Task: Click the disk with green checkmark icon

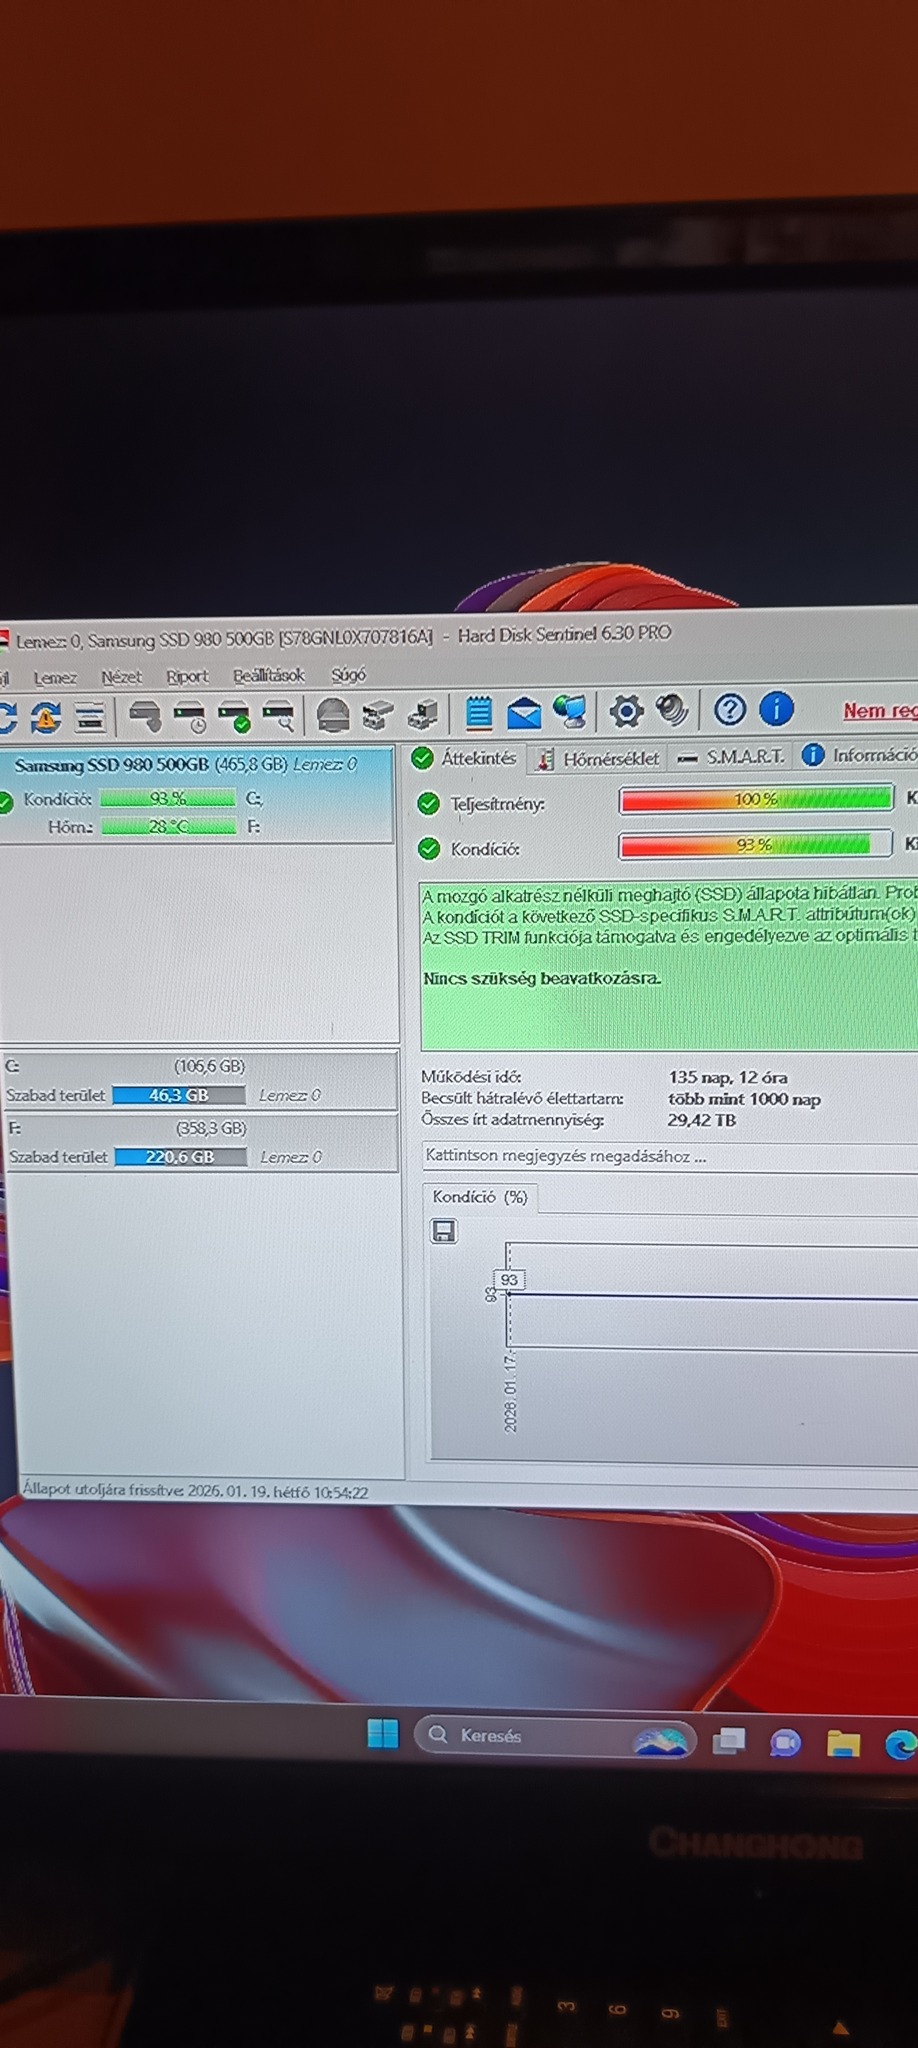Action: pyautogui.click(x=235, y=716)
